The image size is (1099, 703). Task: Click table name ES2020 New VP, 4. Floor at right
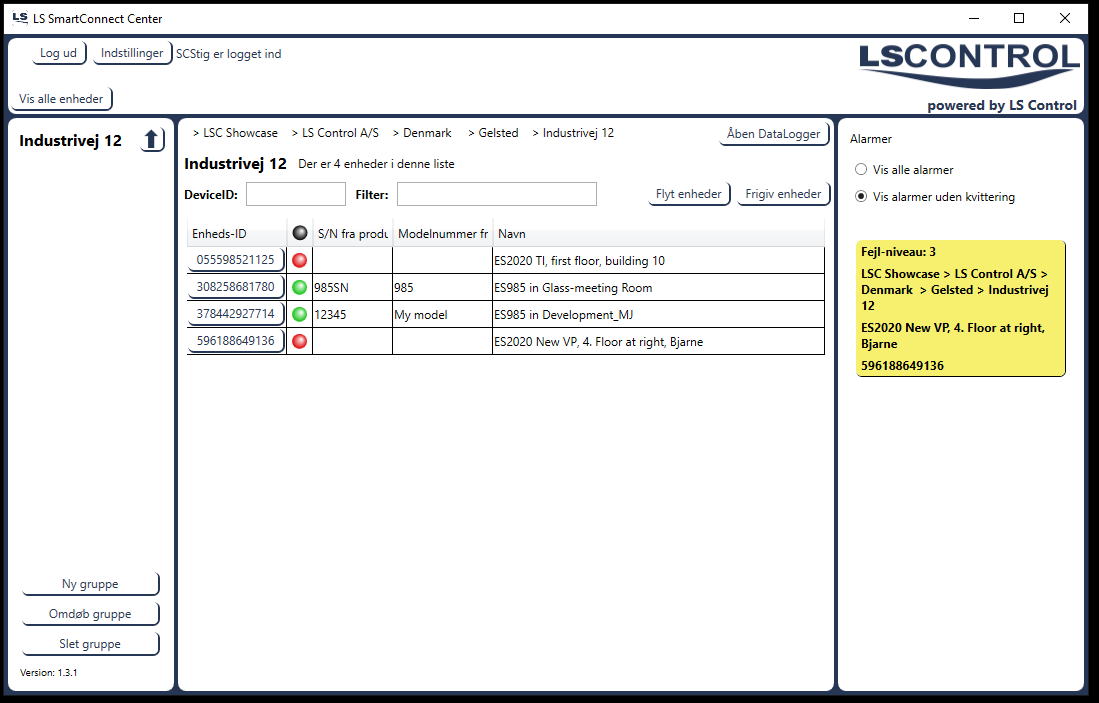(599, 342)
